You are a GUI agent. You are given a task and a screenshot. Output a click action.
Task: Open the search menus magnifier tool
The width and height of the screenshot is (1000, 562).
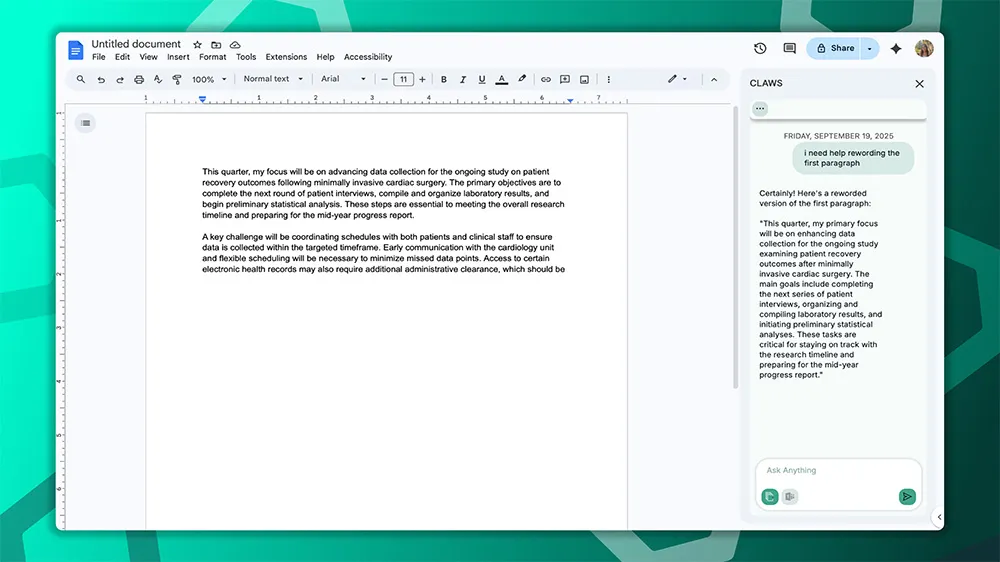coord(80,79)
